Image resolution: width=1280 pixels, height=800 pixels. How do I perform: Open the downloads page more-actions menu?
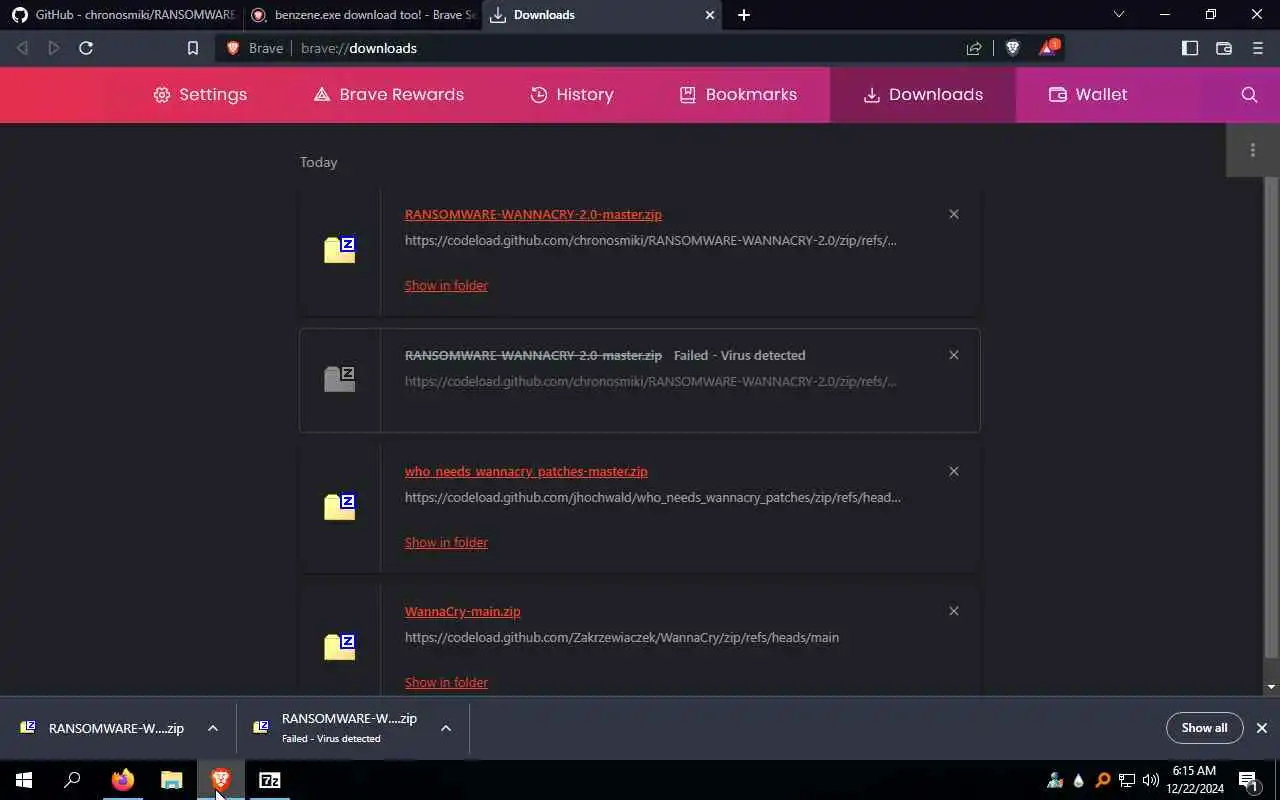[x=1253, y=150]
